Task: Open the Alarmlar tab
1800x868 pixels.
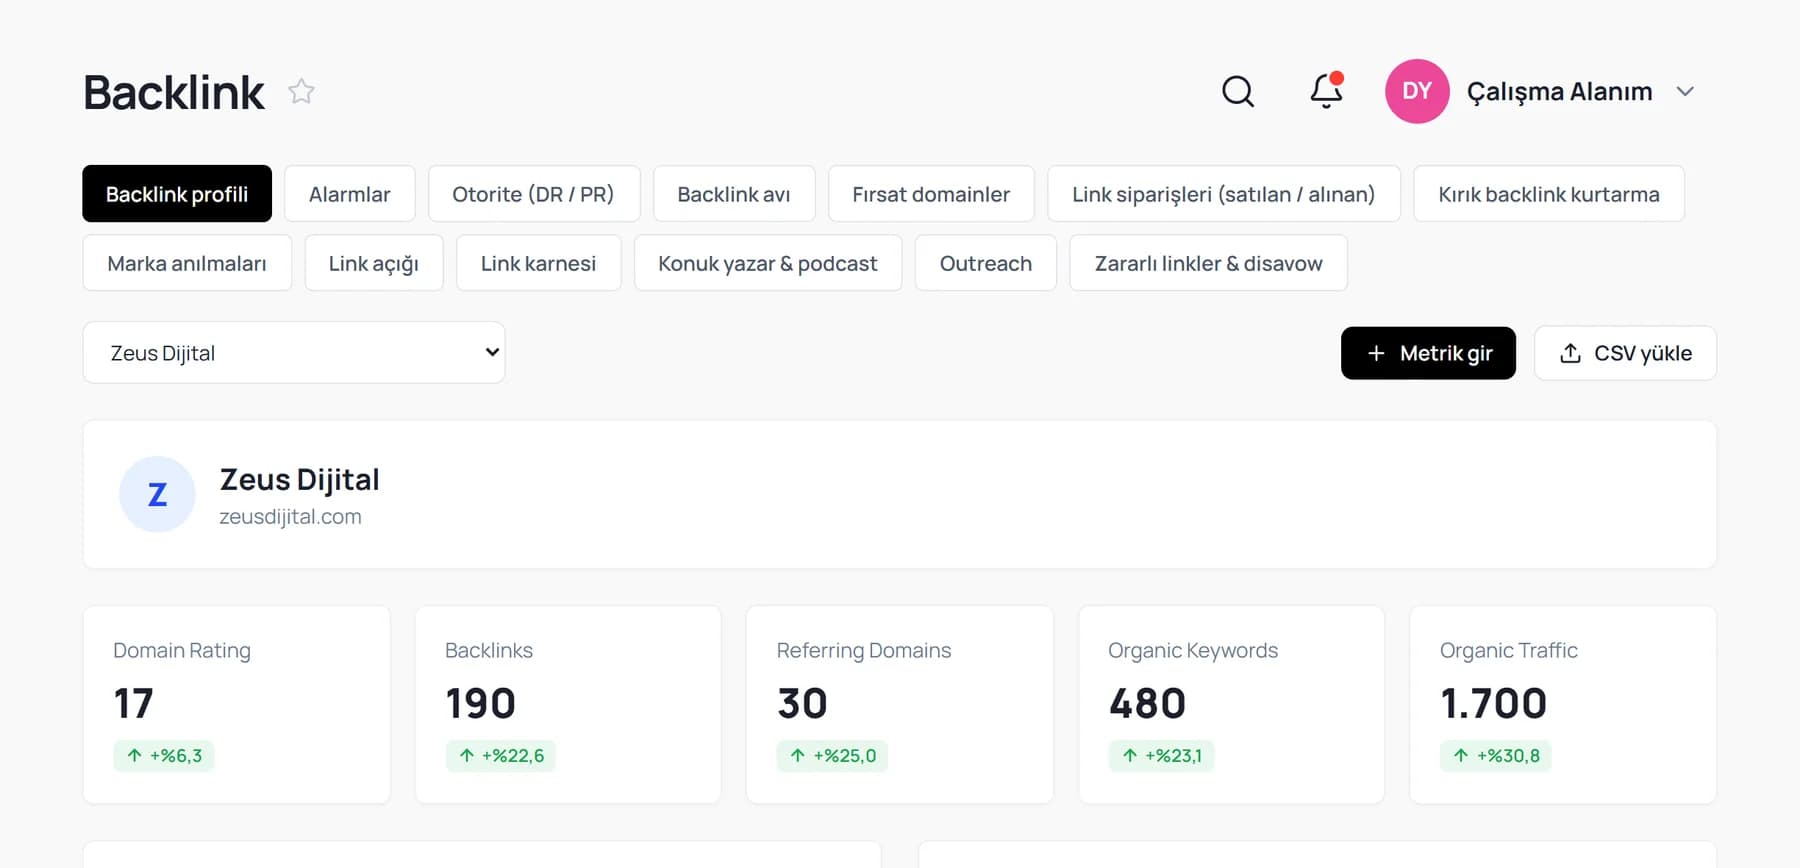Action: pos(350,194)
